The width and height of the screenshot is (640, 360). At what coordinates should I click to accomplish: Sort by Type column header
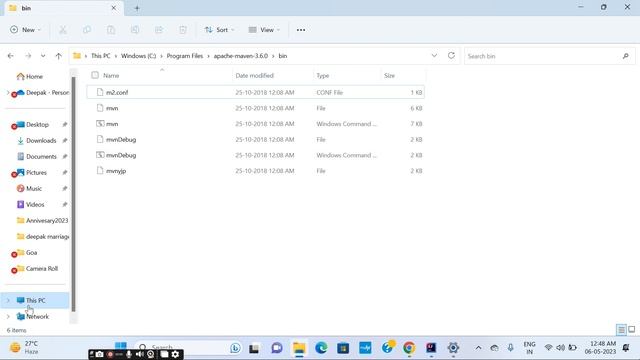[x=322, y=76]
